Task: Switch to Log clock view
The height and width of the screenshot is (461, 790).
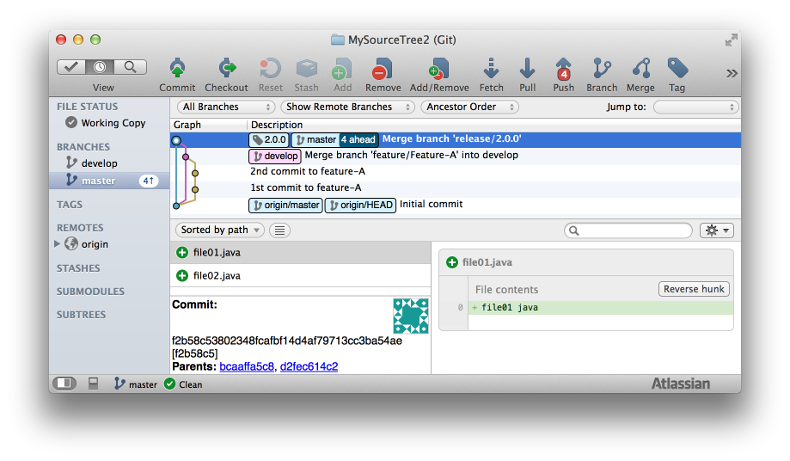Action: click(99, 67)
